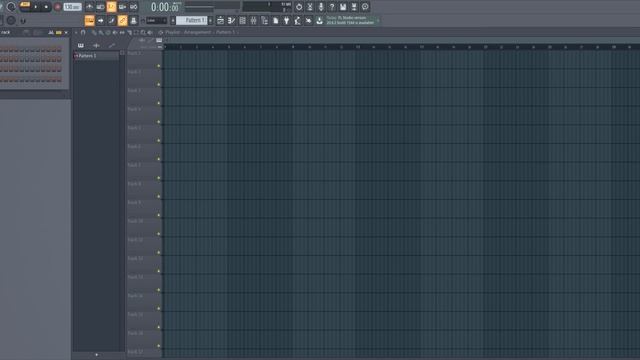Select Pattern 1 in the picker list

pos(96,56)
